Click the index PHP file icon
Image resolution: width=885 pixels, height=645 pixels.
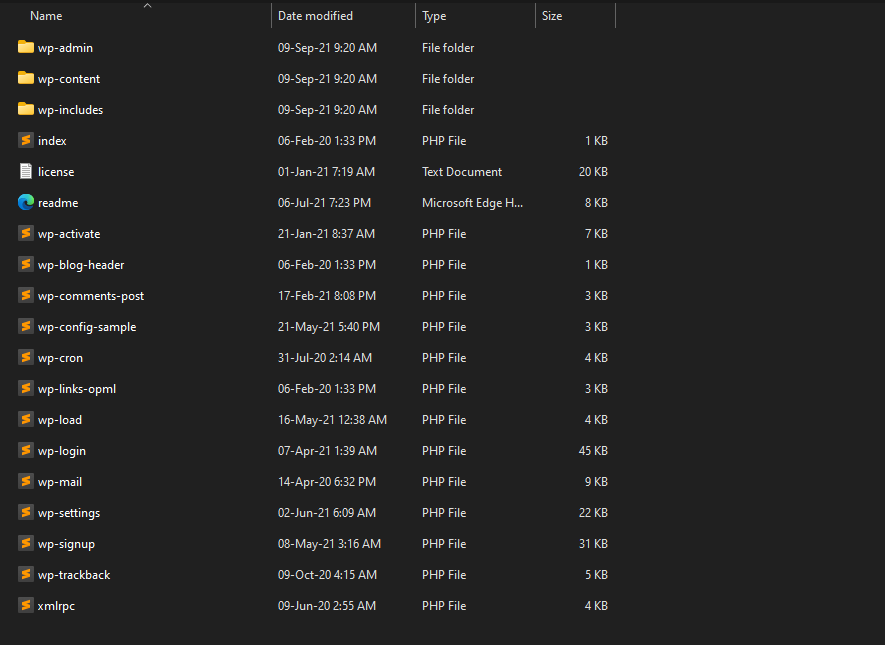point(25,140)
